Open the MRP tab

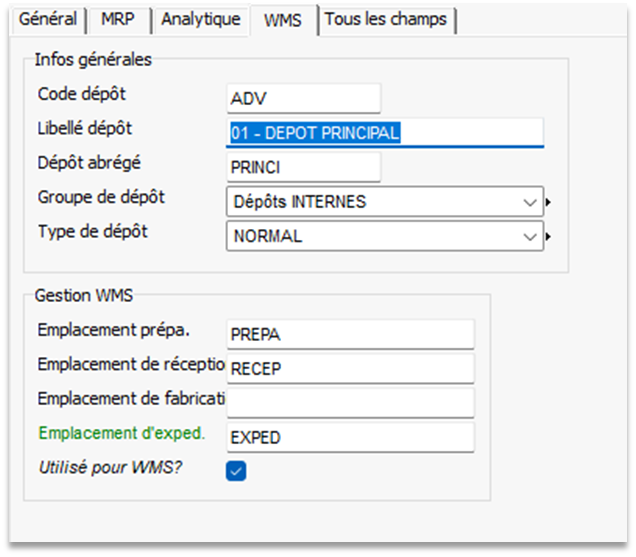coord(117,20)
